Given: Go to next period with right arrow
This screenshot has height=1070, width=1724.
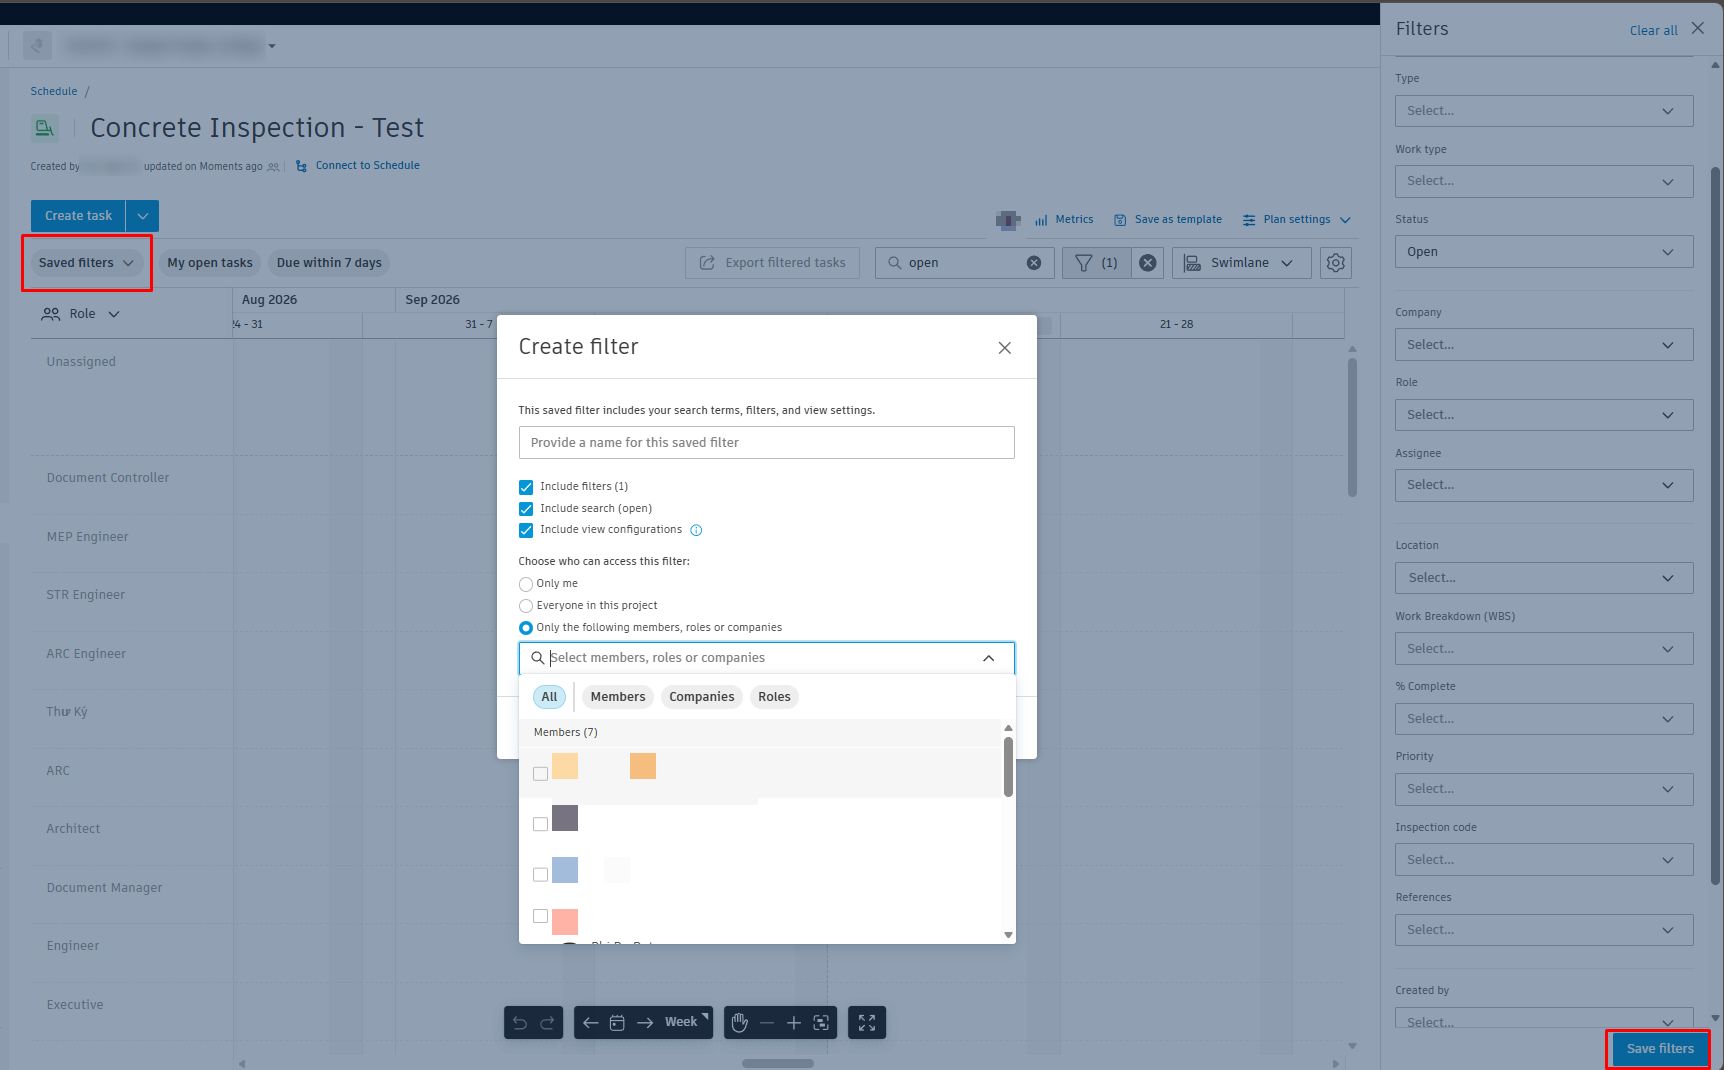Looking at the screenshot, I should pyautogui.click(x=645, y=1022).
